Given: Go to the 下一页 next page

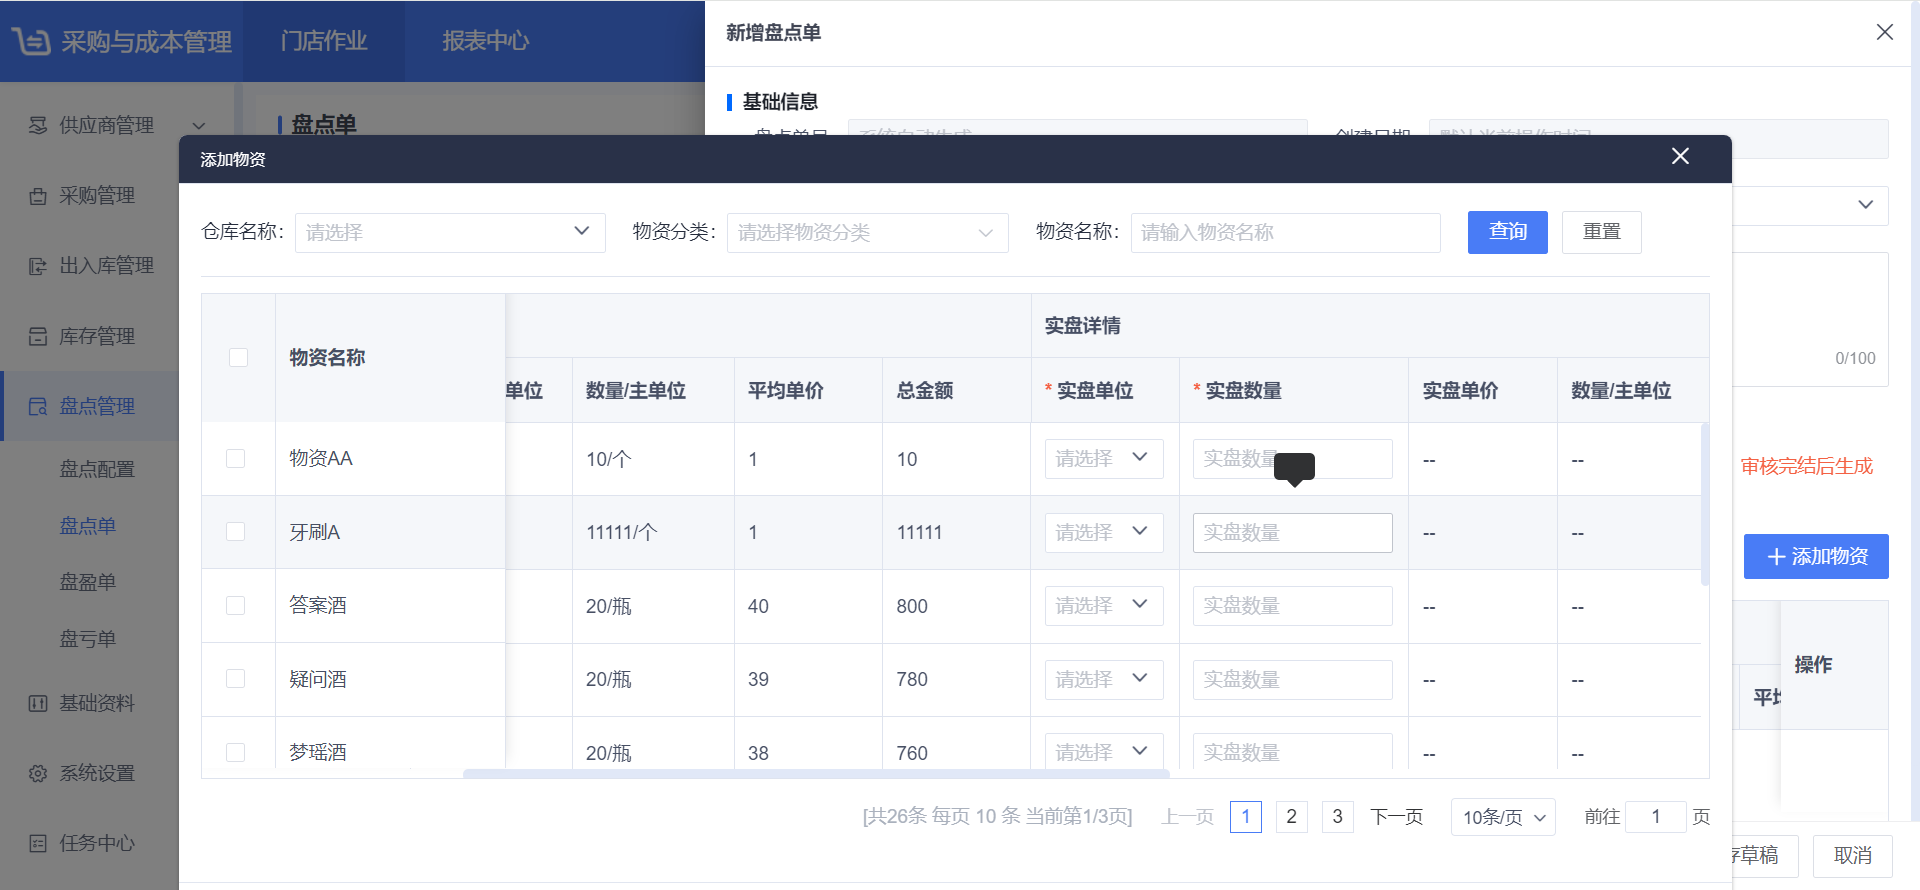Looking at the screenshot, I should 1396,817.
